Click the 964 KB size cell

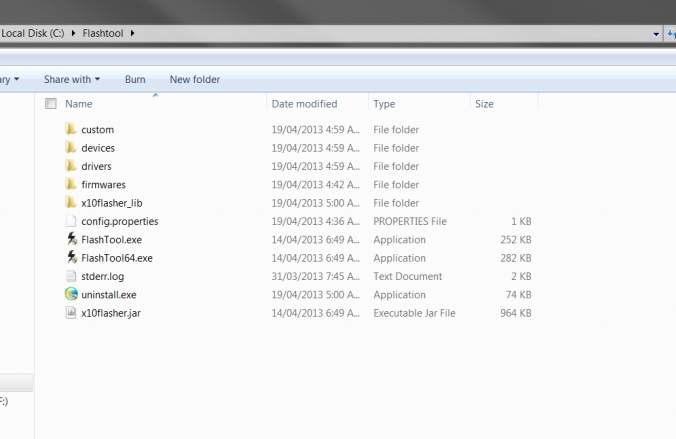tap(516, 313)
